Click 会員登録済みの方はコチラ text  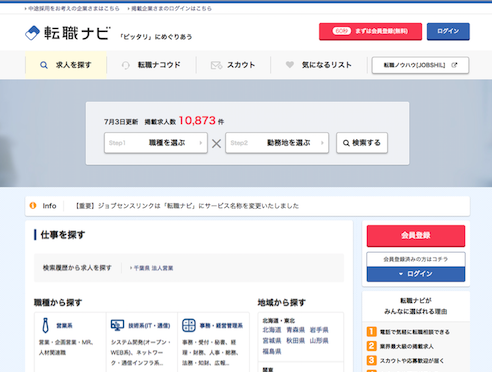(416, 259)
